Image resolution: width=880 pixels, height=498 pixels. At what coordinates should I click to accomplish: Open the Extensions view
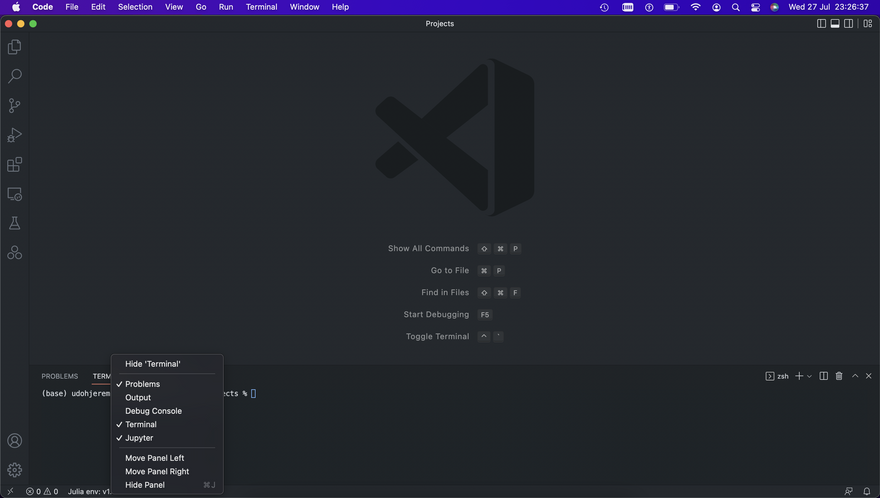(x=14, y=164)
